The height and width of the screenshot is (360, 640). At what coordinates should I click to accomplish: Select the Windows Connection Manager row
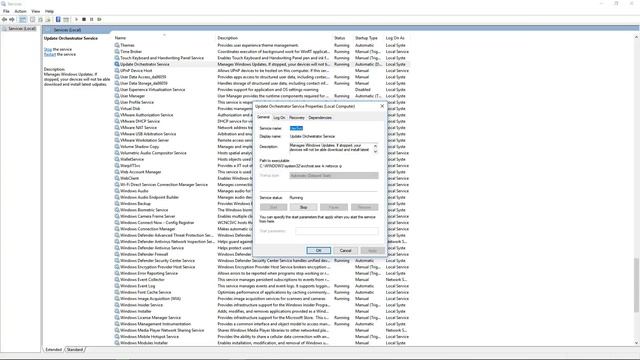(184, 229)
